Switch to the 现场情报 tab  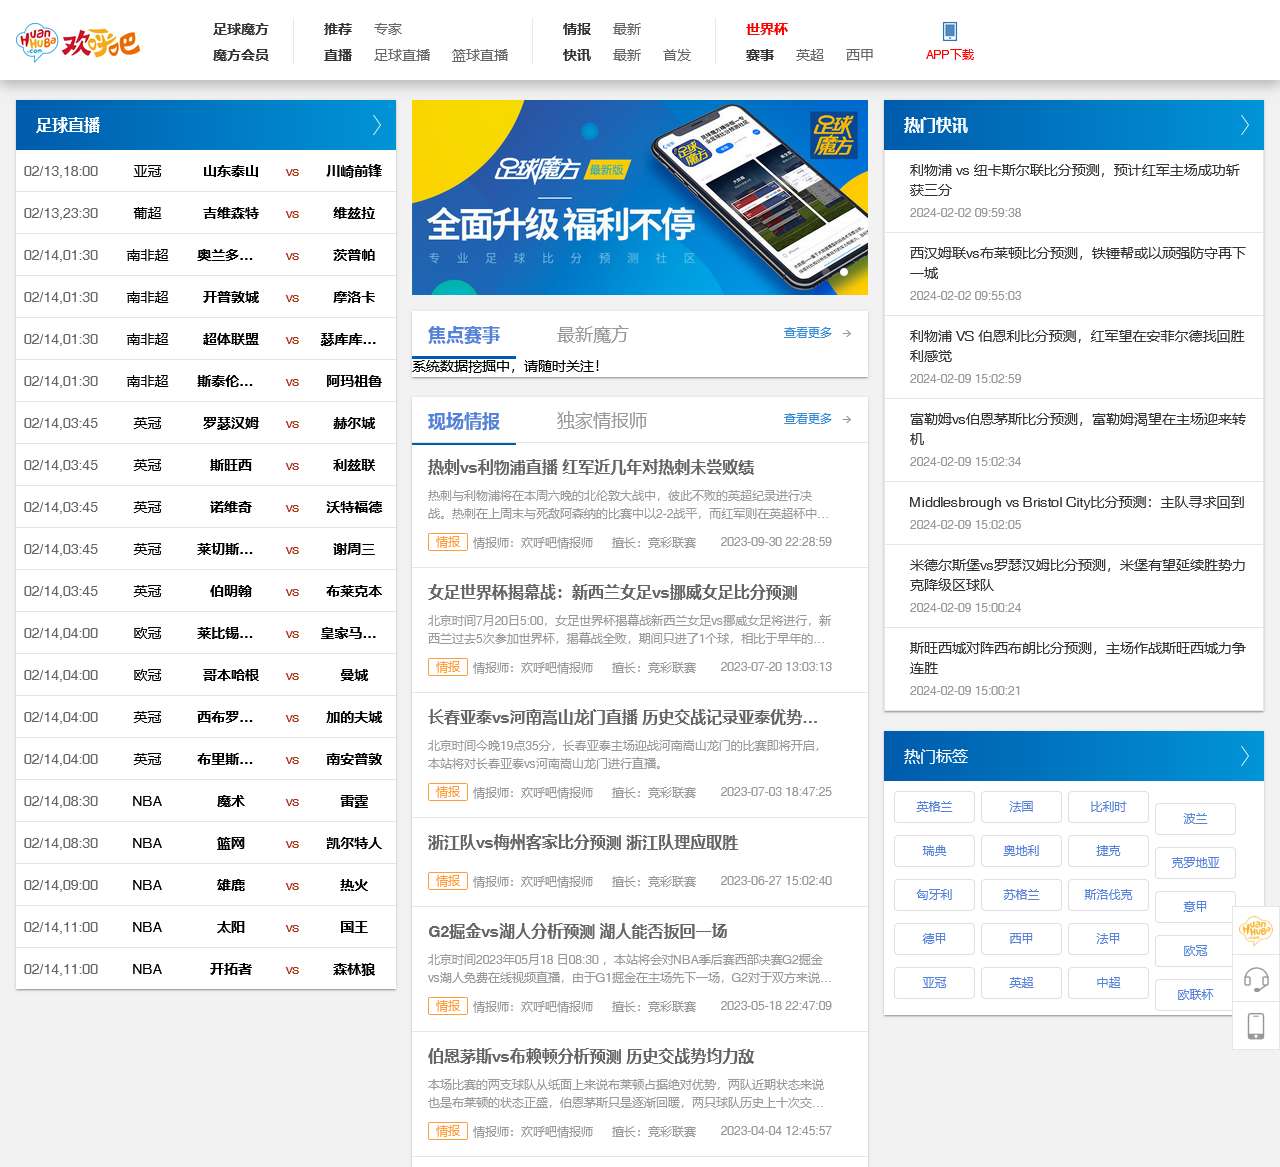(464, 421)
